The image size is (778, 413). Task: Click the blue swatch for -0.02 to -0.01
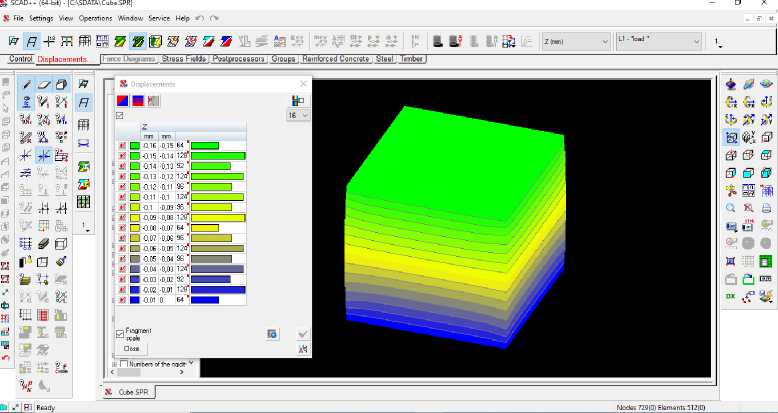134,289
